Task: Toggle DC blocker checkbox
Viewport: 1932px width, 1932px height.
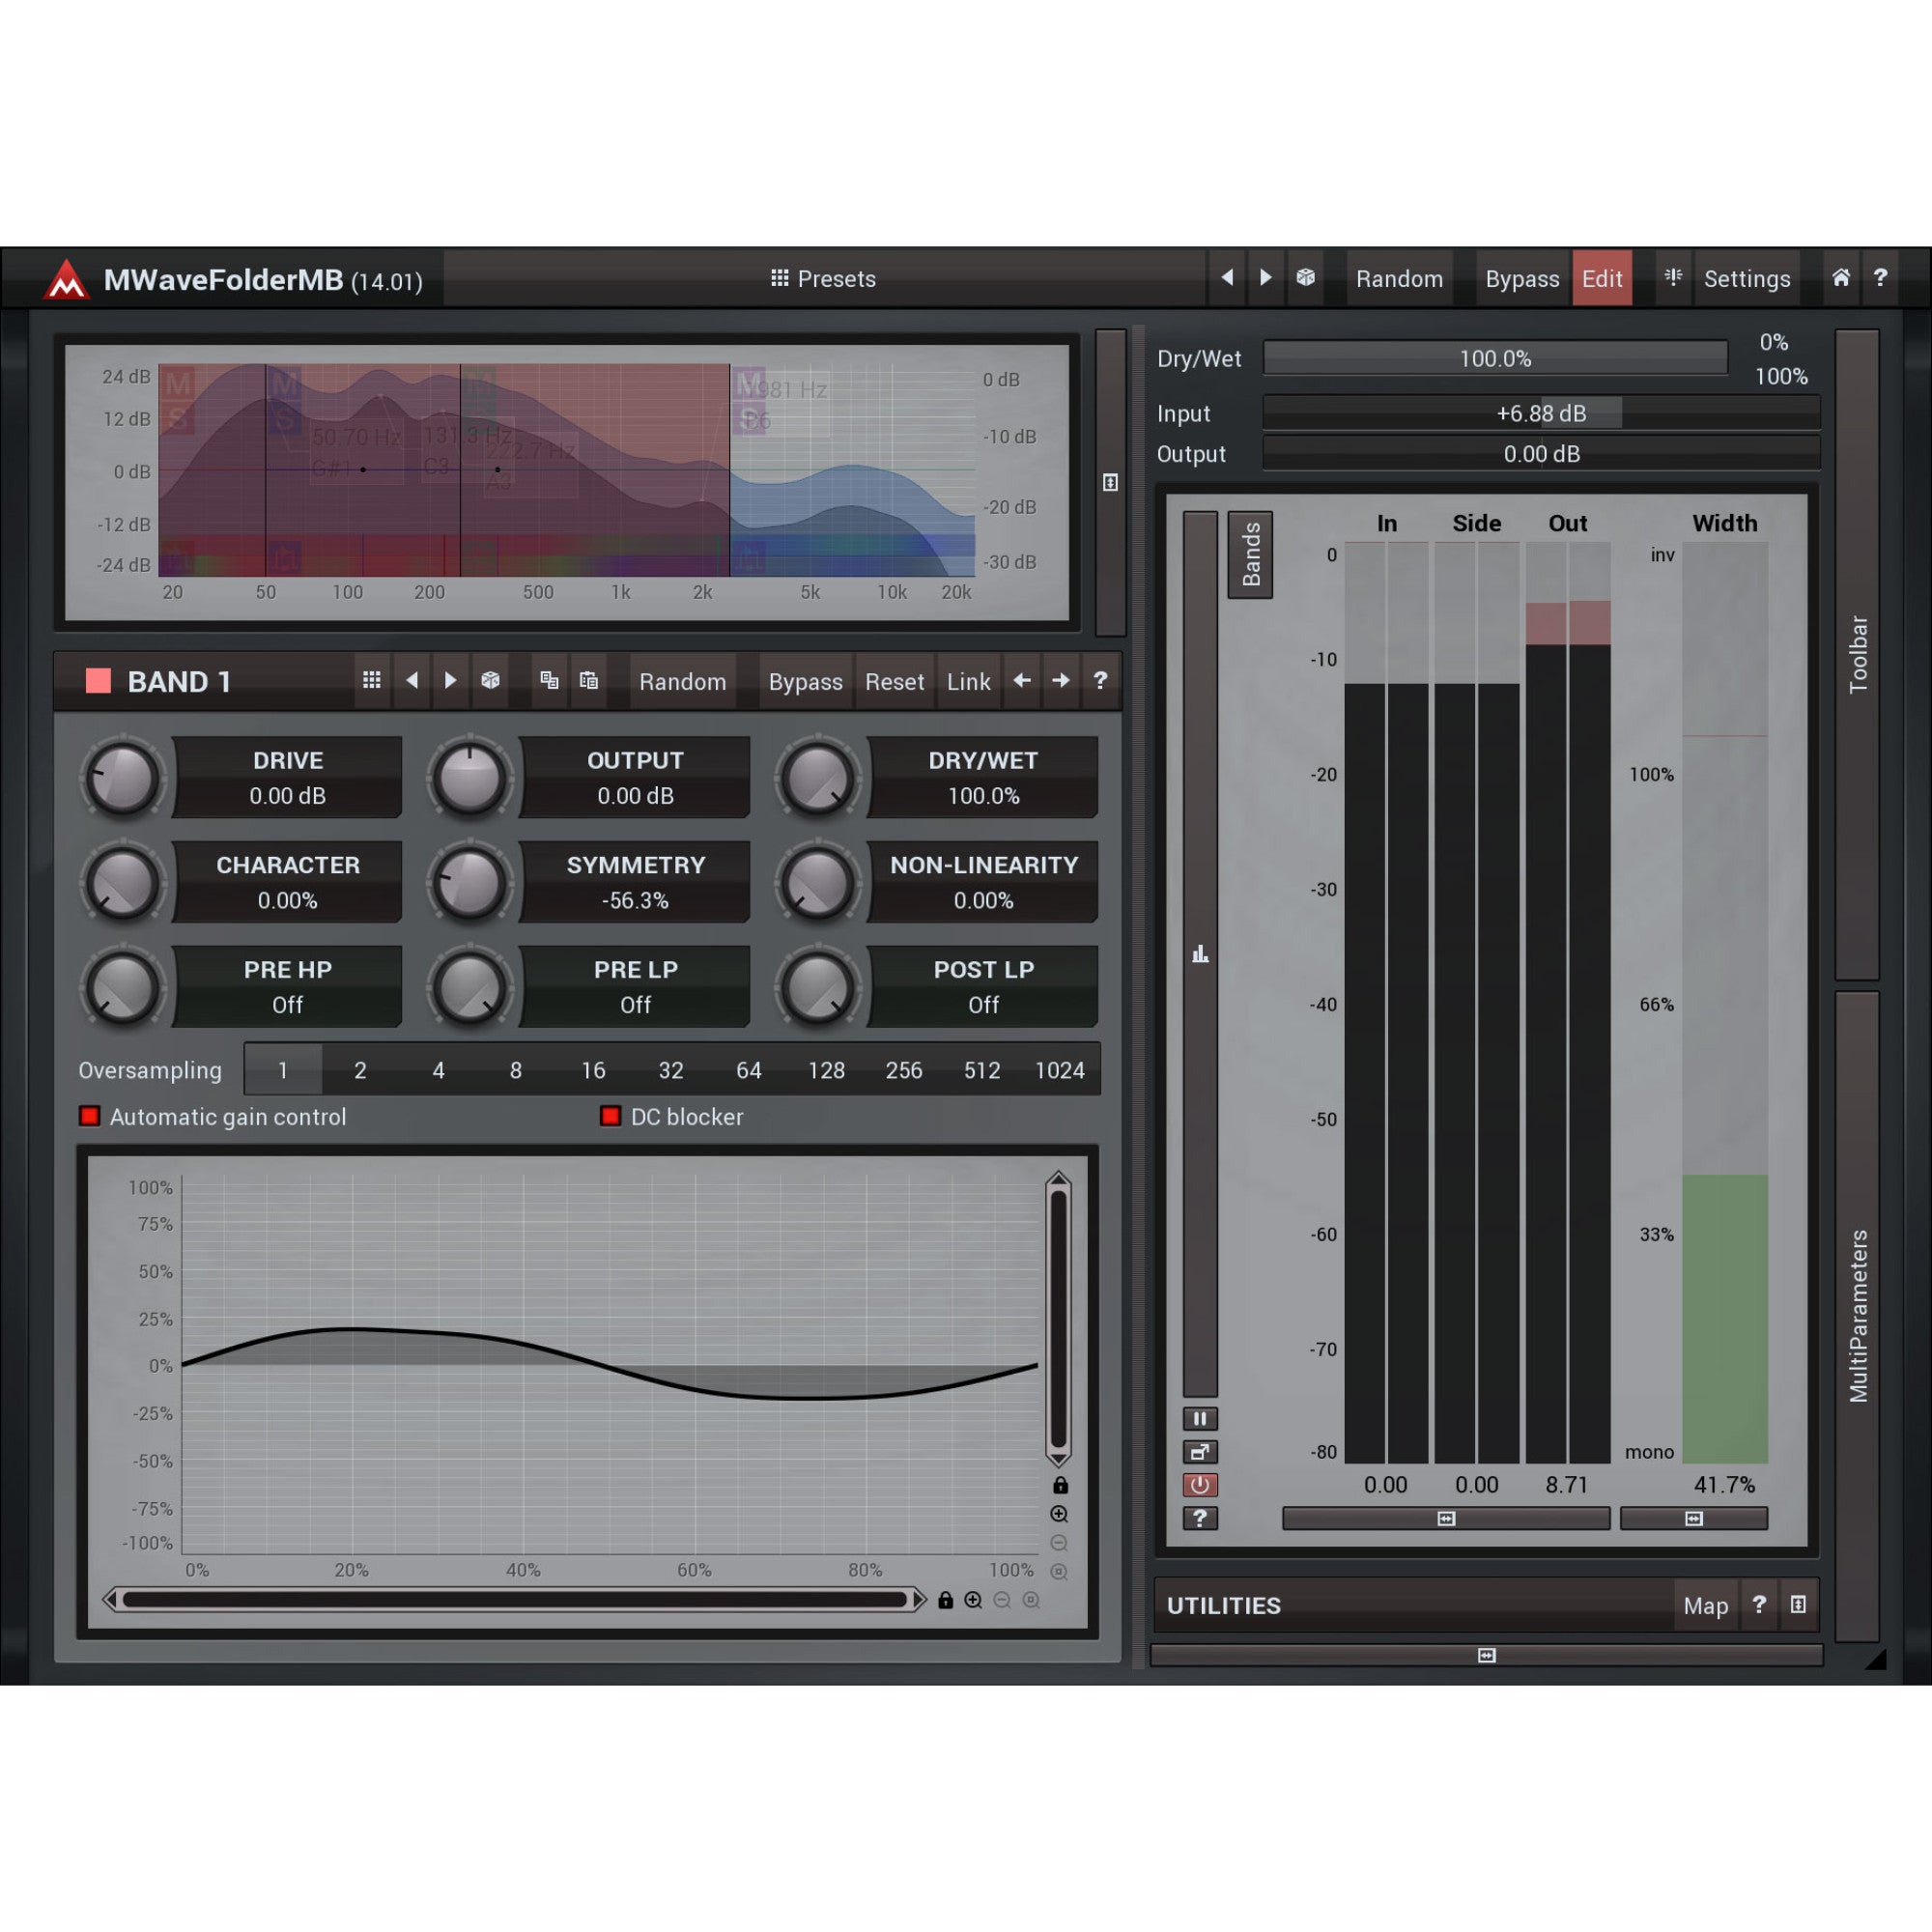Action: pos(610,1116)
